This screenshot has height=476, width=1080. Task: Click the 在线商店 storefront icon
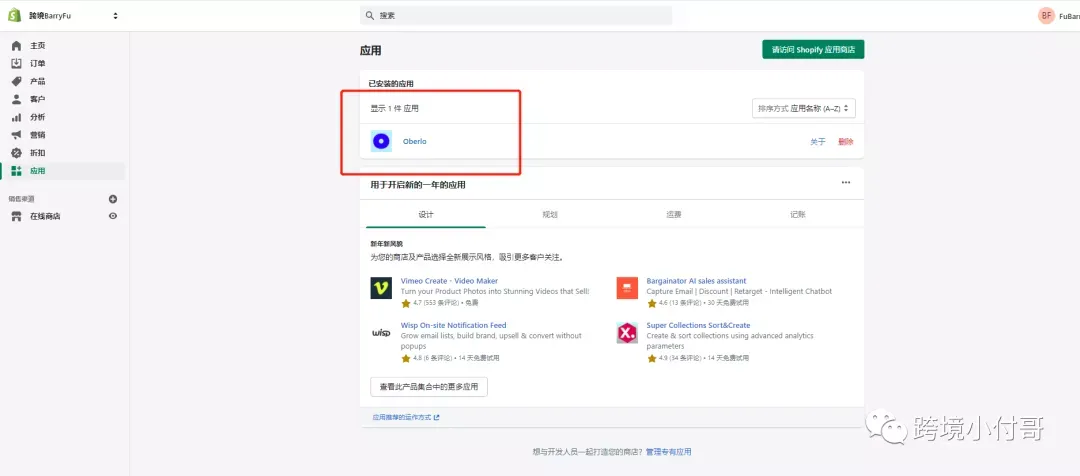[x=17, y=216]
